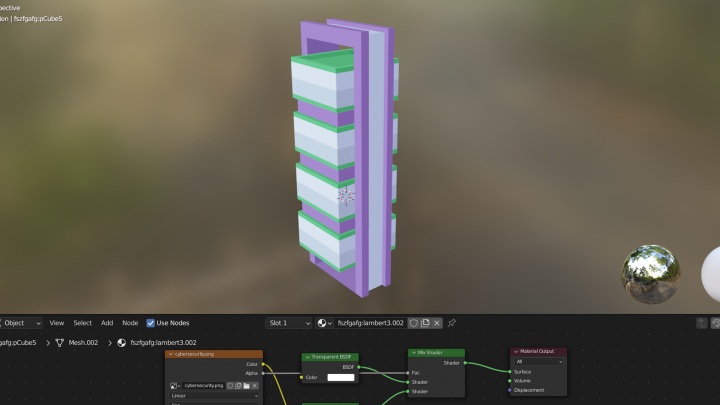Toggle the Use Nodes checkbox

coord(151,323)
